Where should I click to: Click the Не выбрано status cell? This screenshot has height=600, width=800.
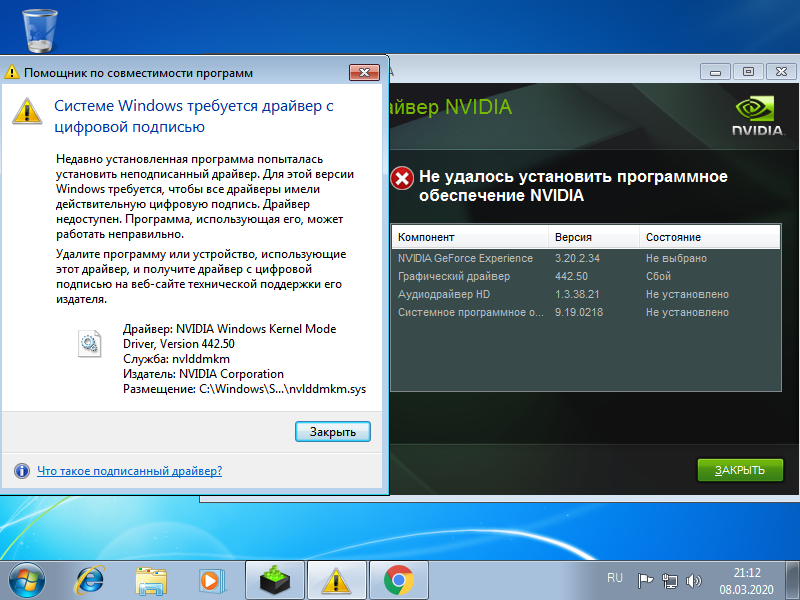677,258
